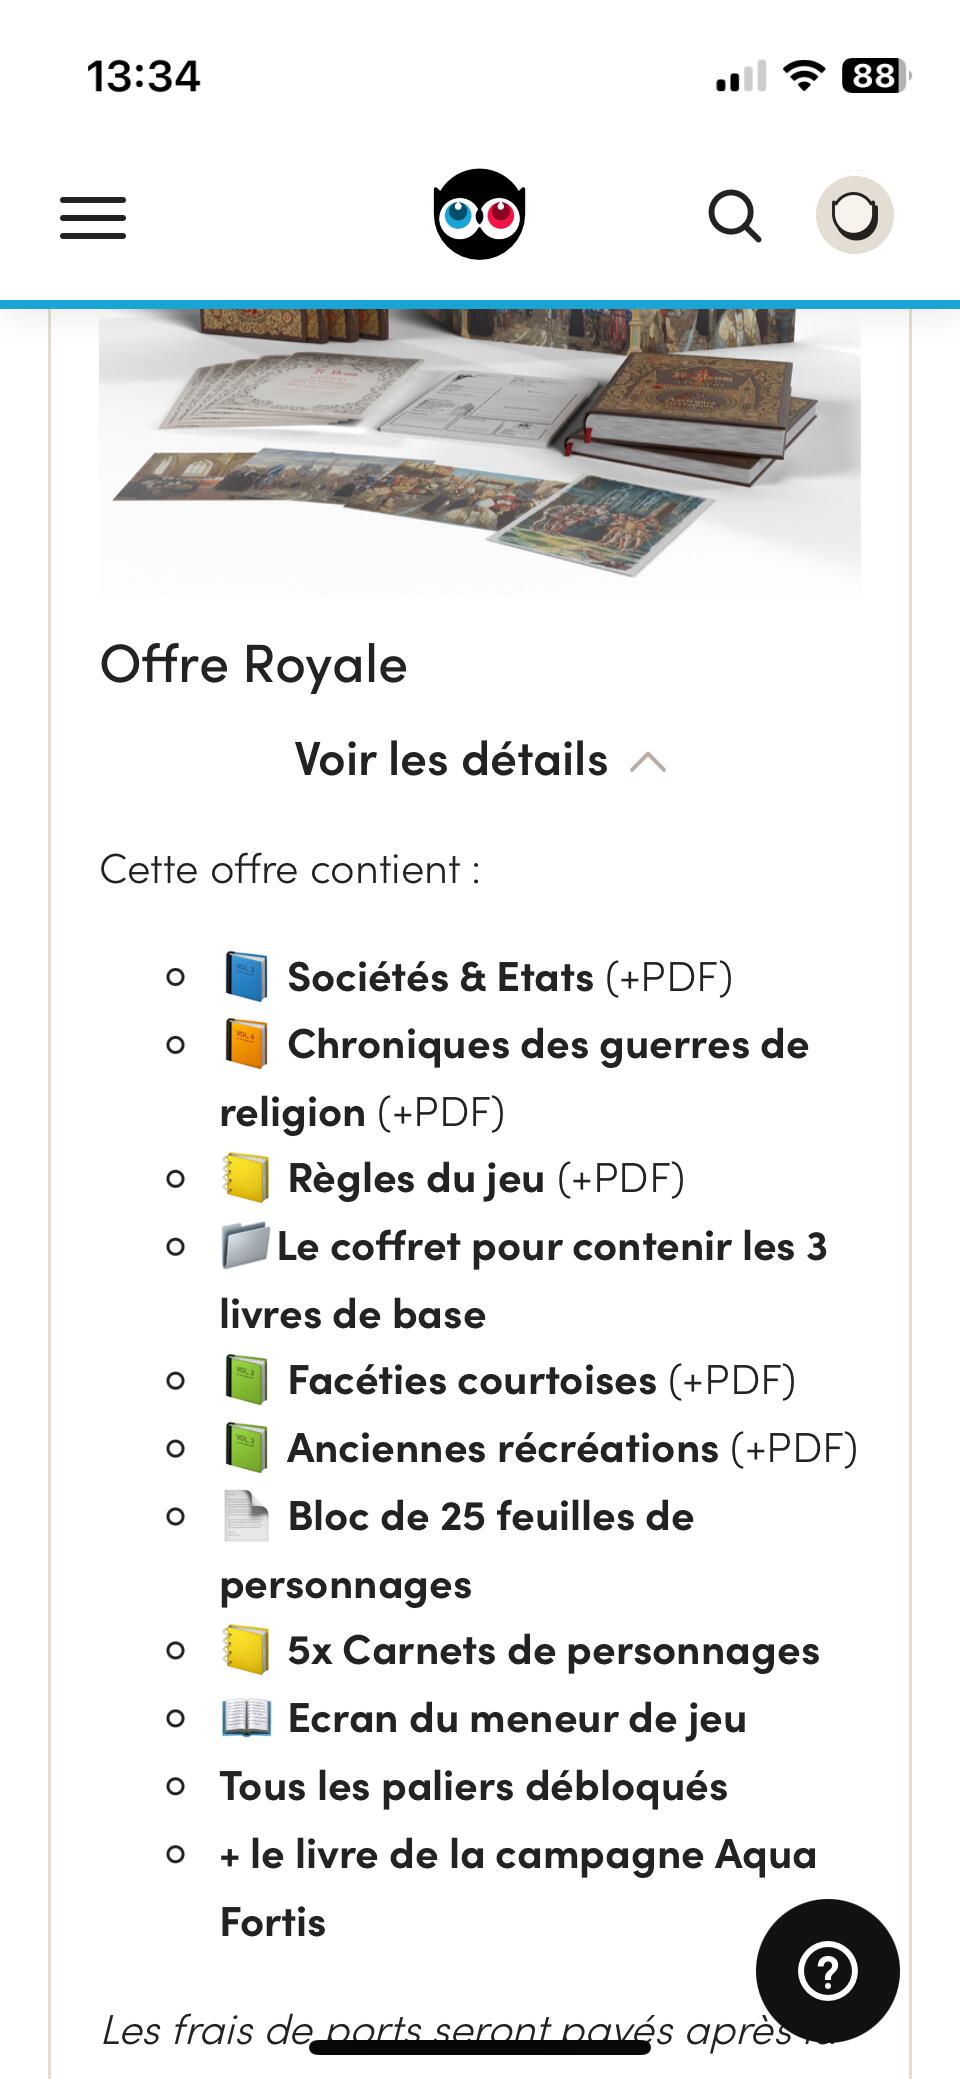Open the help question-mark bubble
Image resolution: width=960 pixels, height=2079 pixels.
828,1970
